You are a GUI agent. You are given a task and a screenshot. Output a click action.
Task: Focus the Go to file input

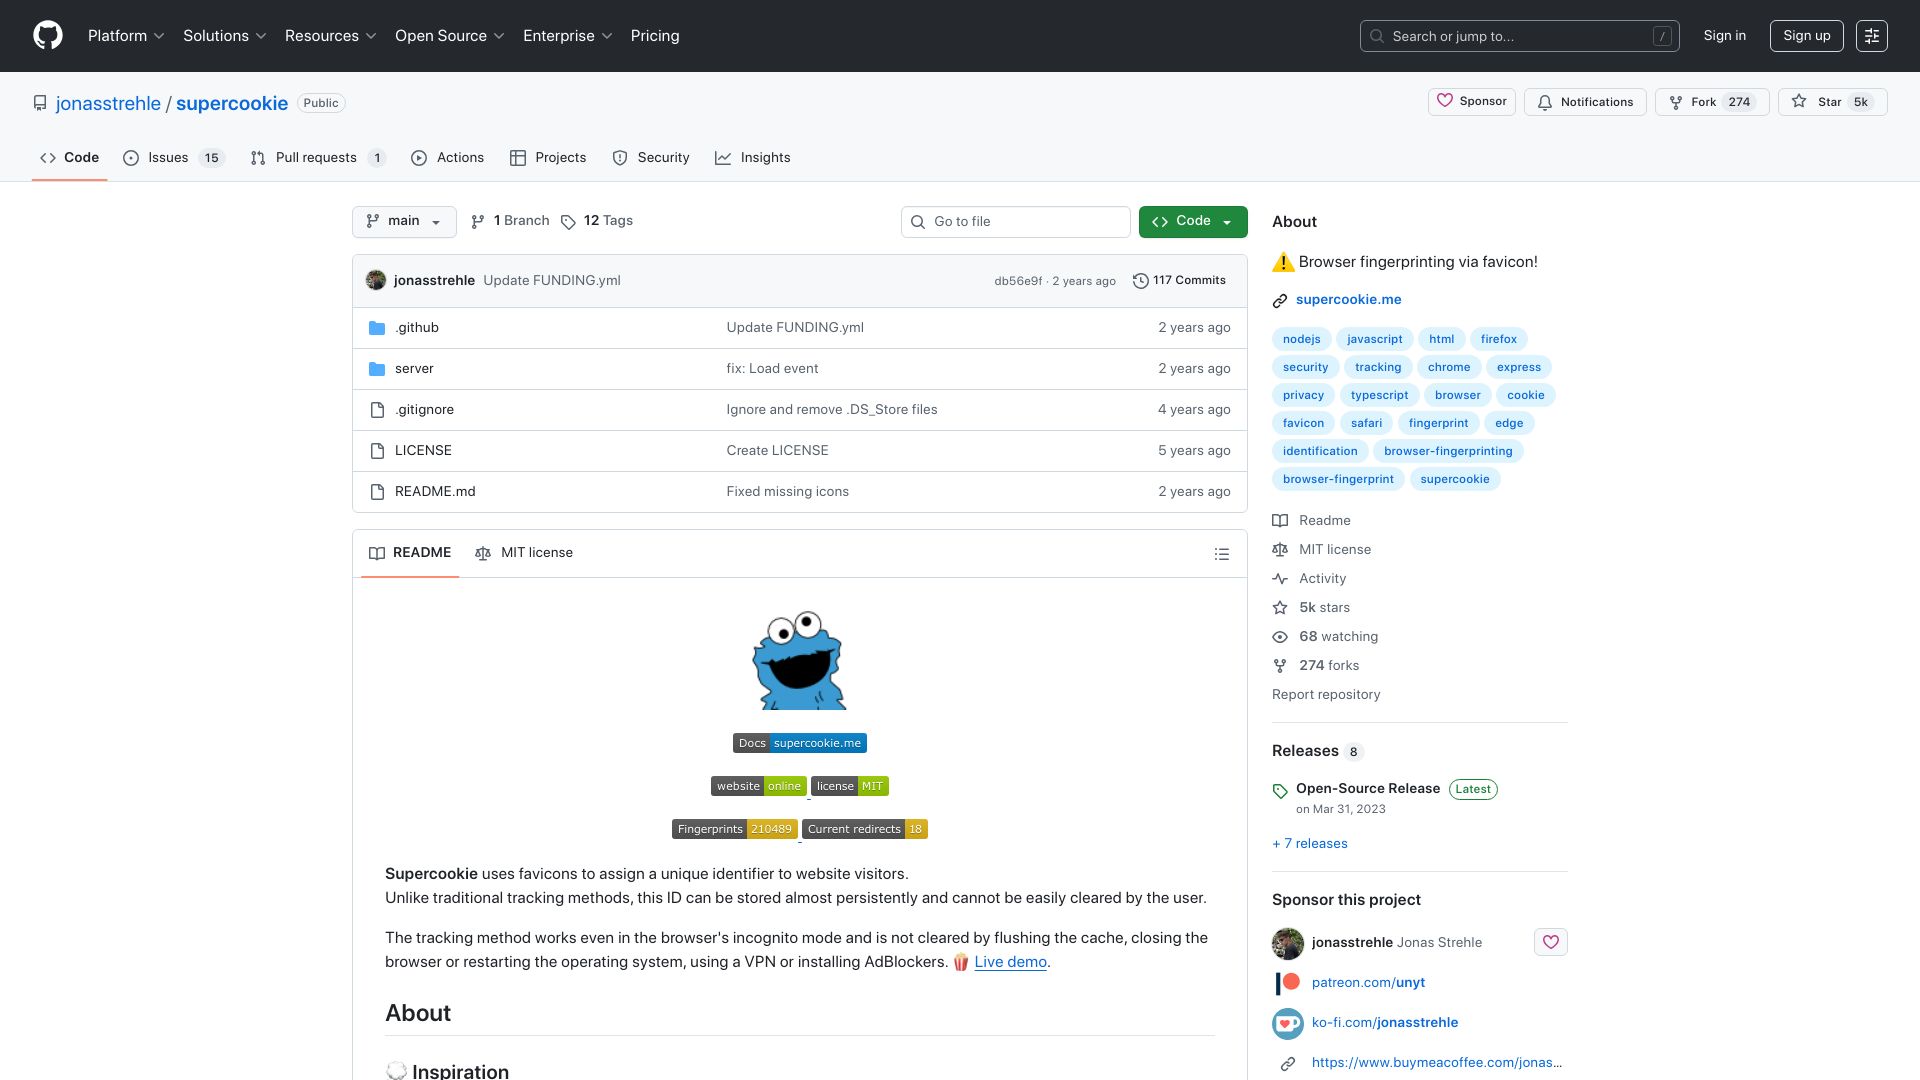[1016, 222]
